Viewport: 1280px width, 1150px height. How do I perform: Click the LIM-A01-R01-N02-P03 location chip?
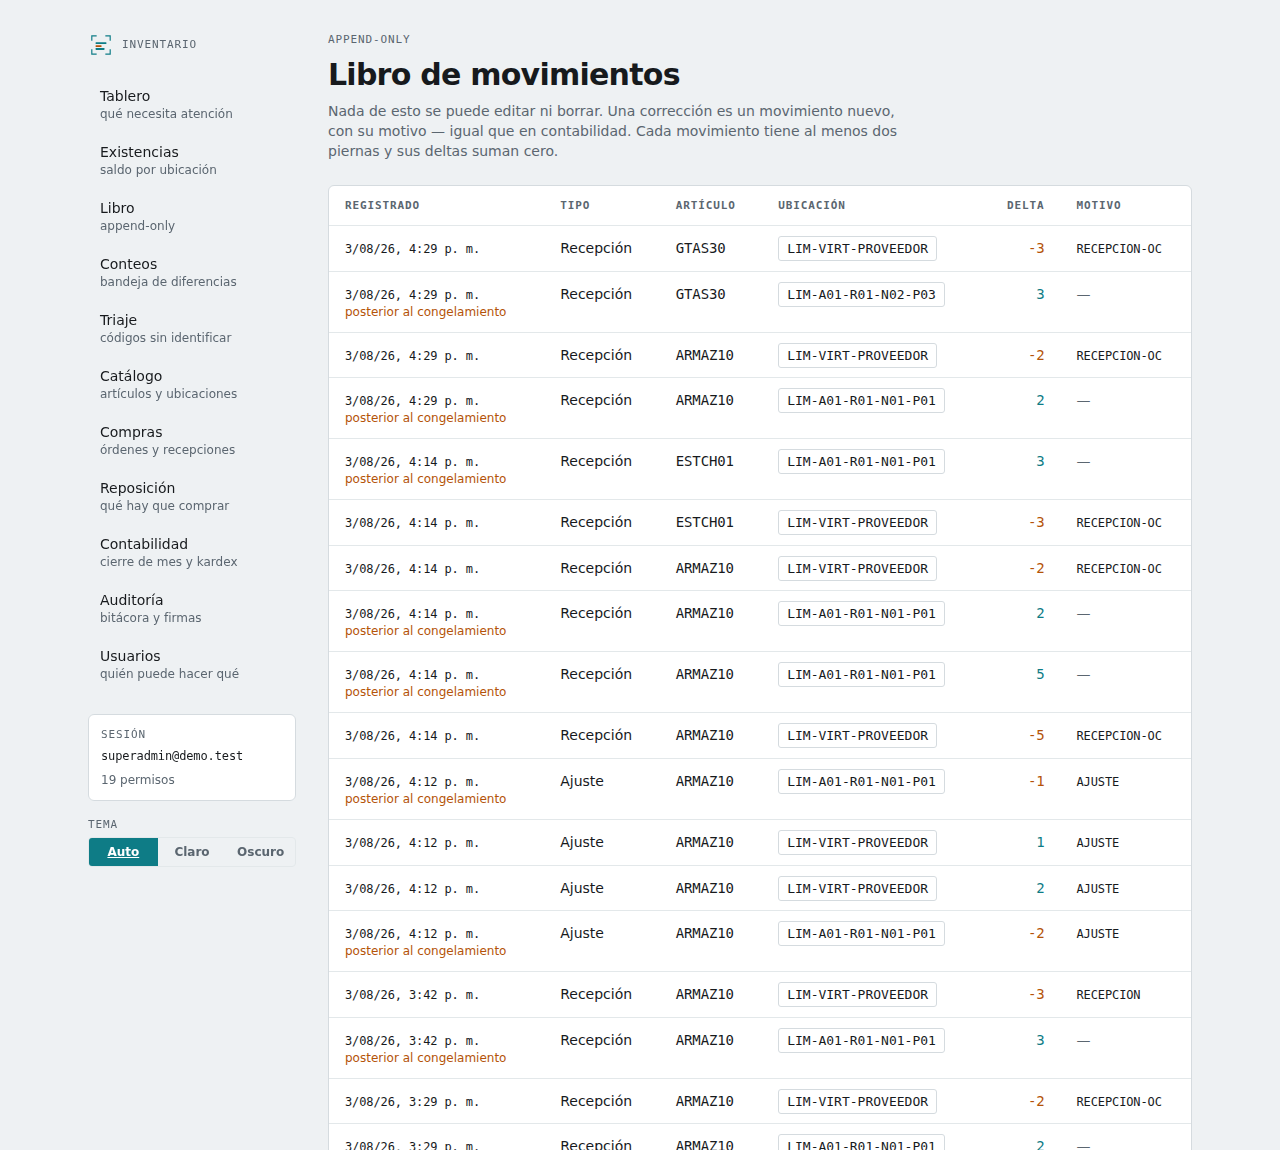(861, 295)
